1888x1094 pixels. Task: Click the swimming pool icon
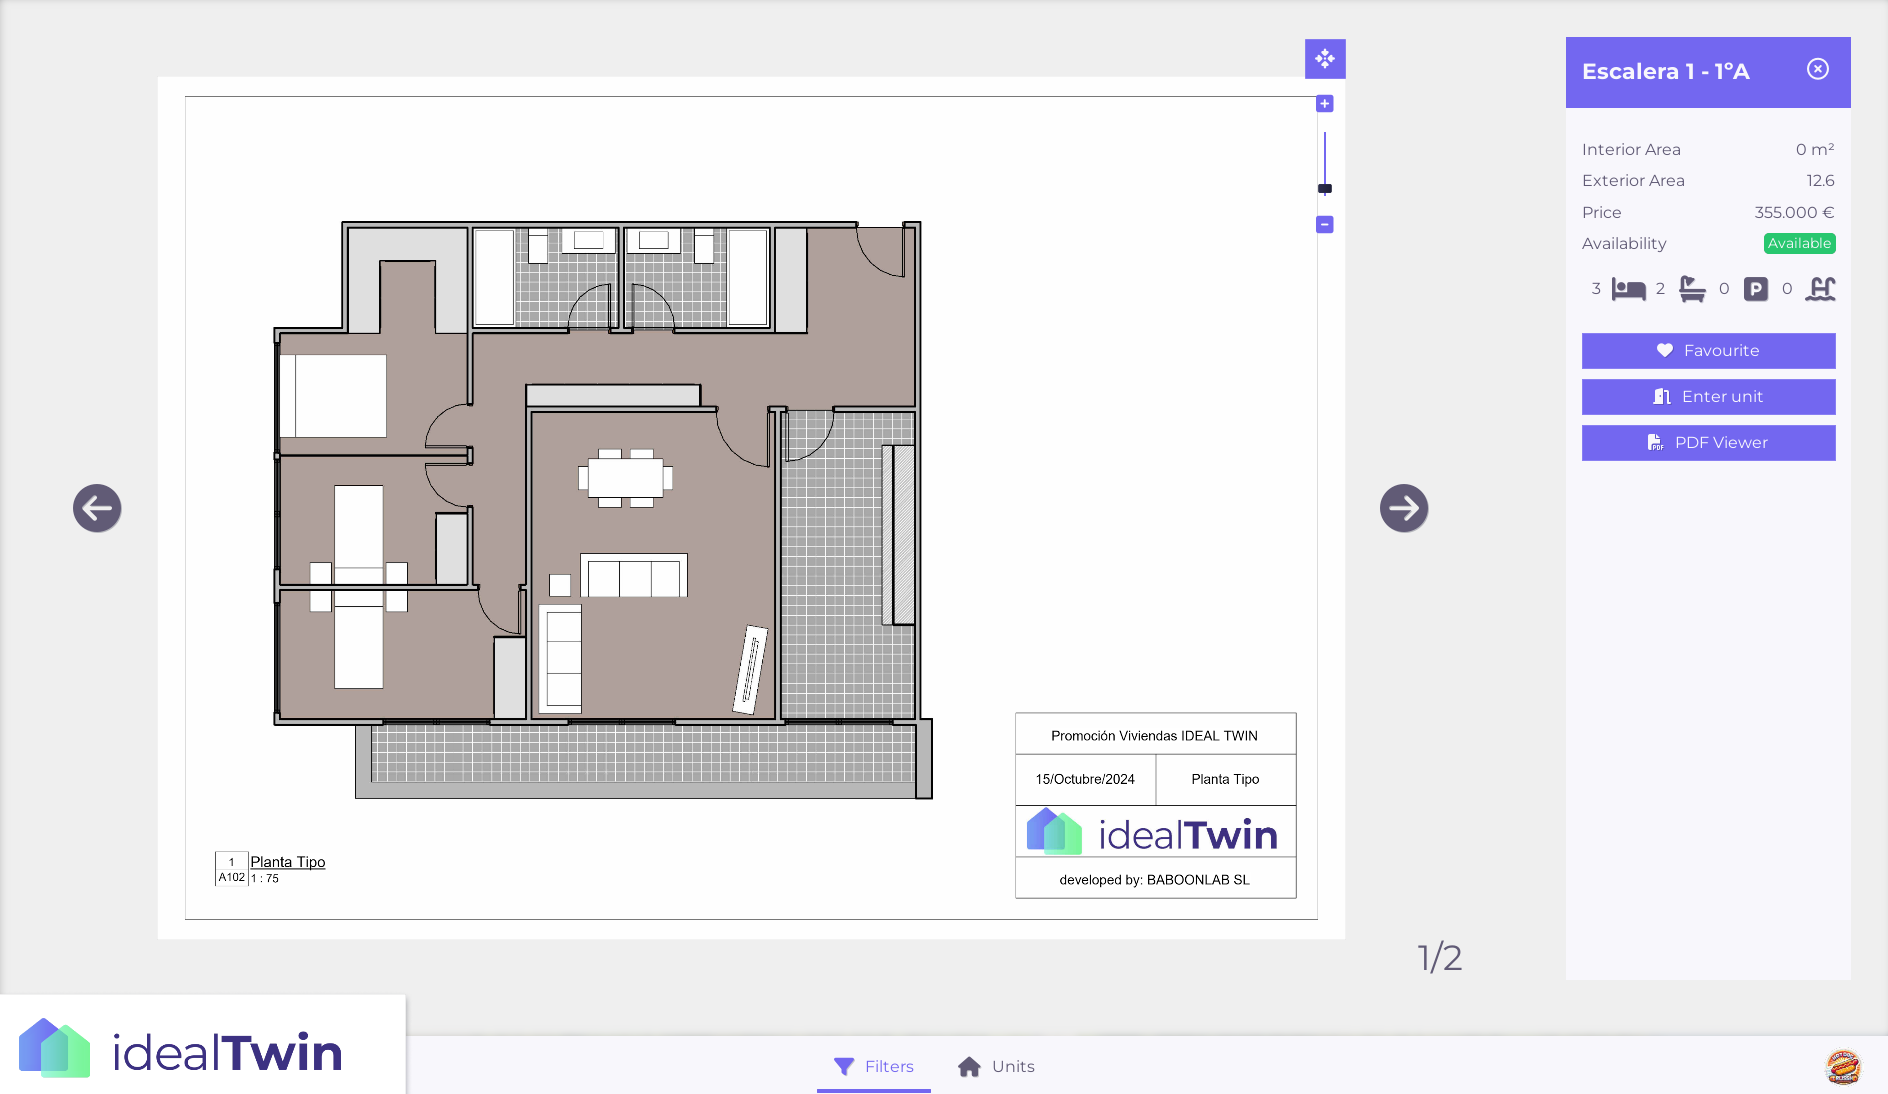1820,289
